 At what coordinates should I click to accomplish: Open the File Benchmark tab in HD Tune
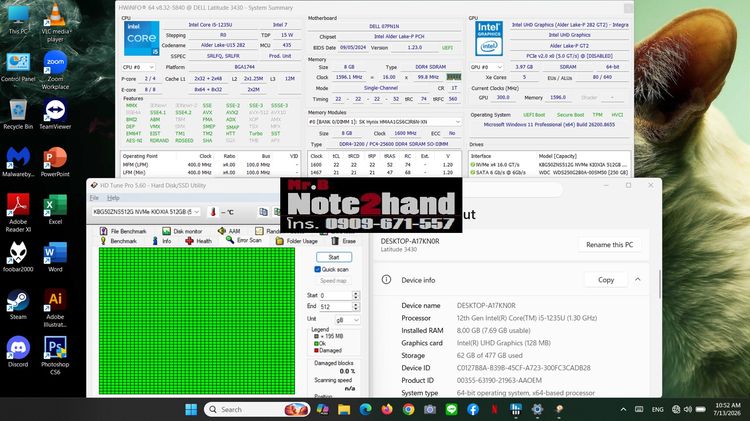pyautogui.click(x=123, y=231)
